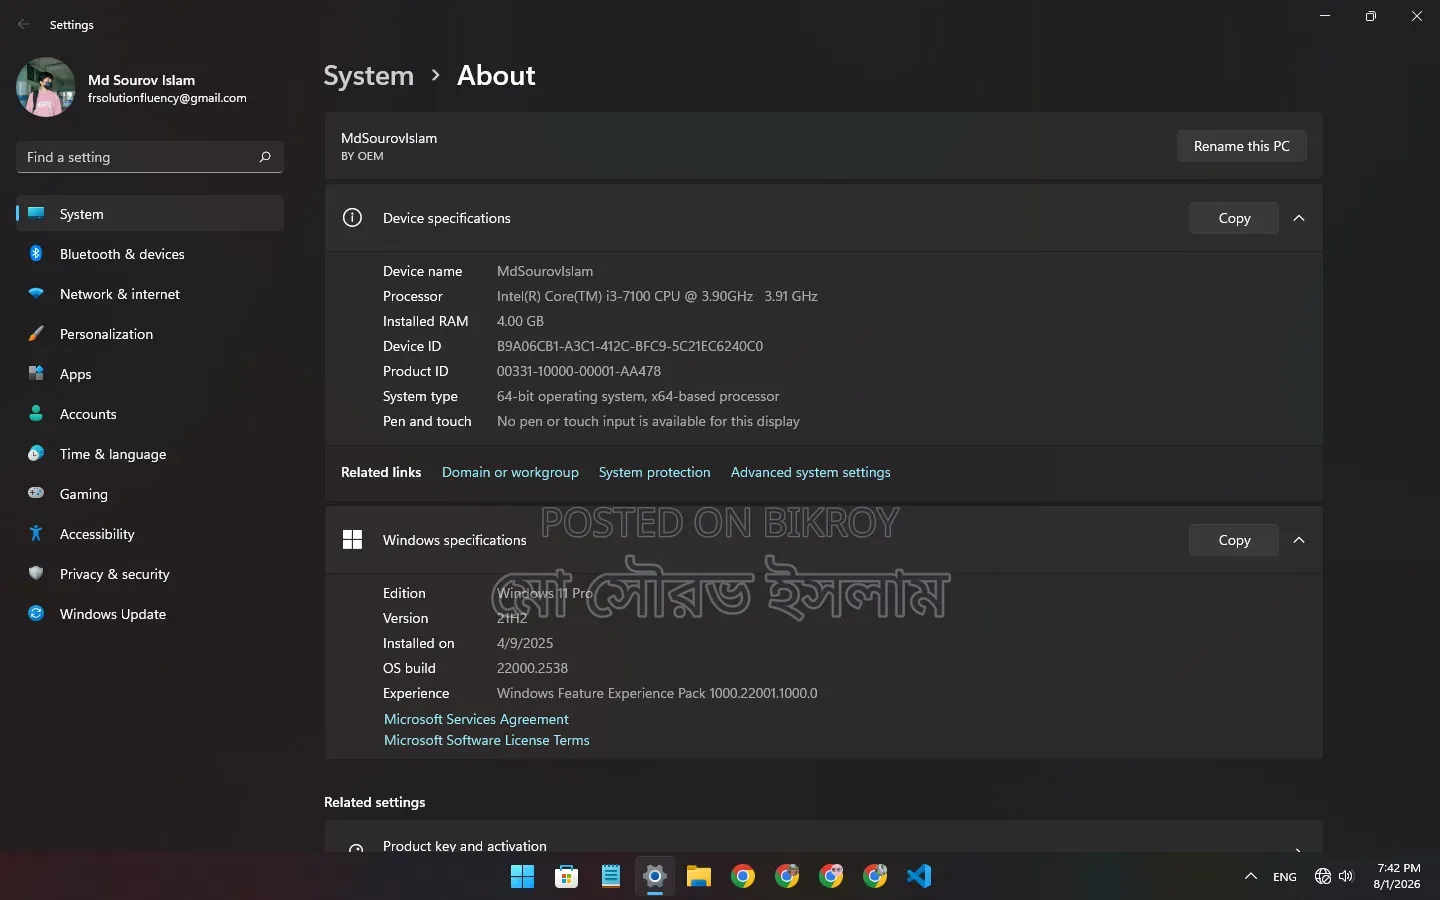Copy the Windows specifications
The width and height of the screenshot is (1440, 900).
1234,540
